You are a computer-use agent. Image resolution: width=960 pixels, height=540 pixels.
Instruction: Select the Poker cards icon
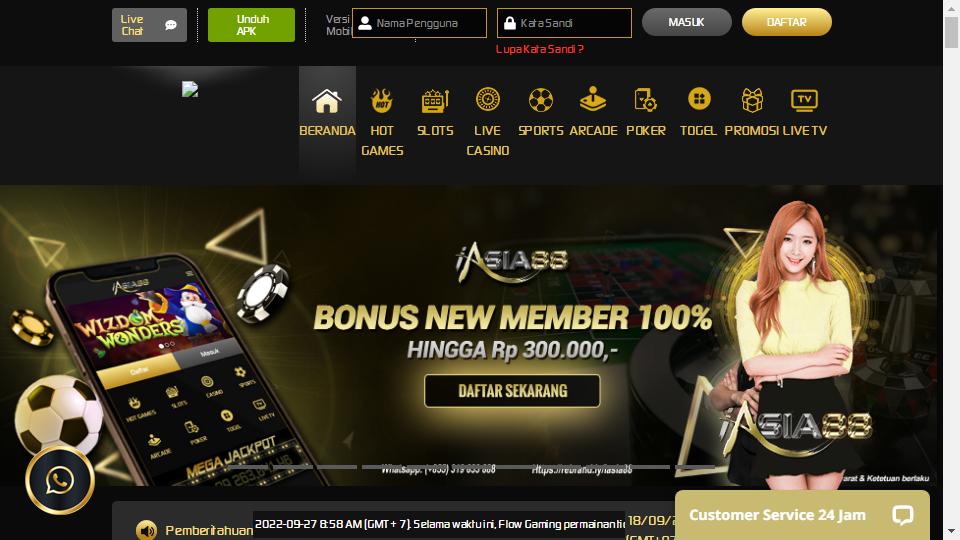pos(645,100)
